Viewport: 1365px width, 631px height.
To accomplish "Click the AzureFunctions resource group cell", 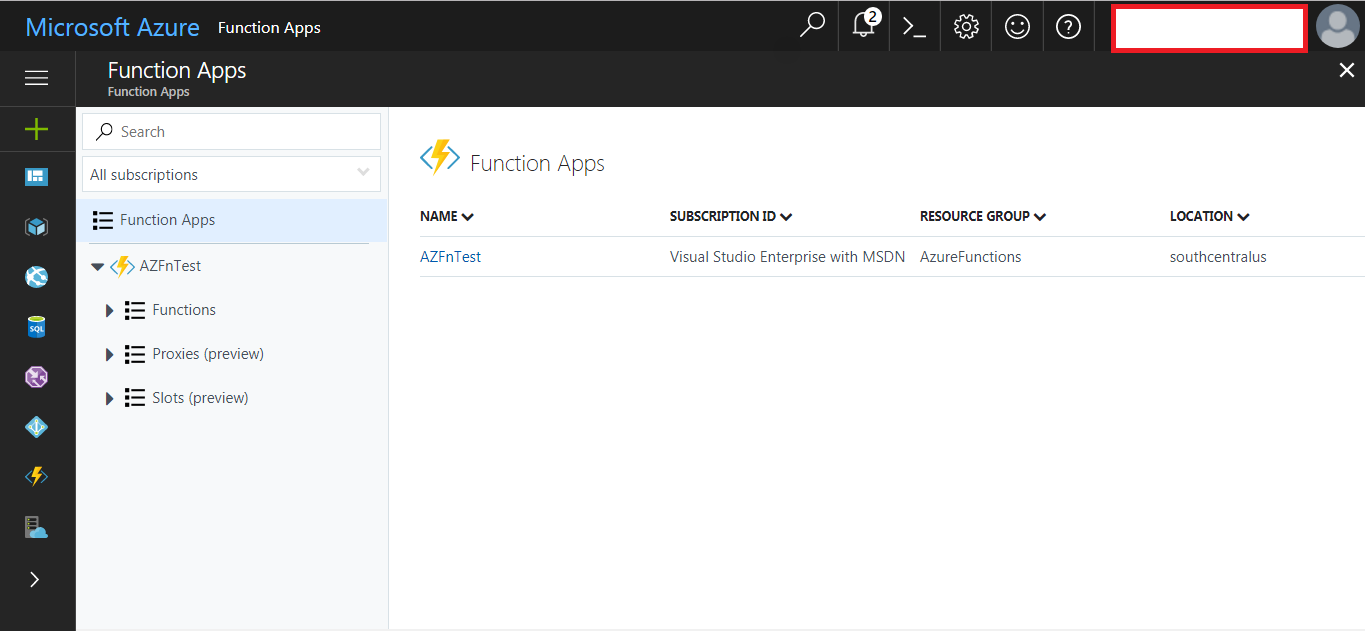I will pos(971,257).
